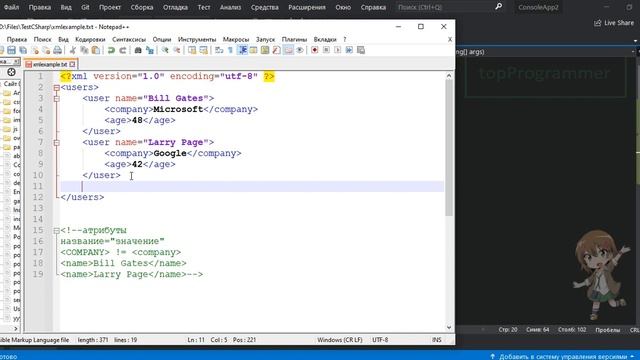Open the Function List icon
This screenshot has width=640, height=360.
[276, 50]
